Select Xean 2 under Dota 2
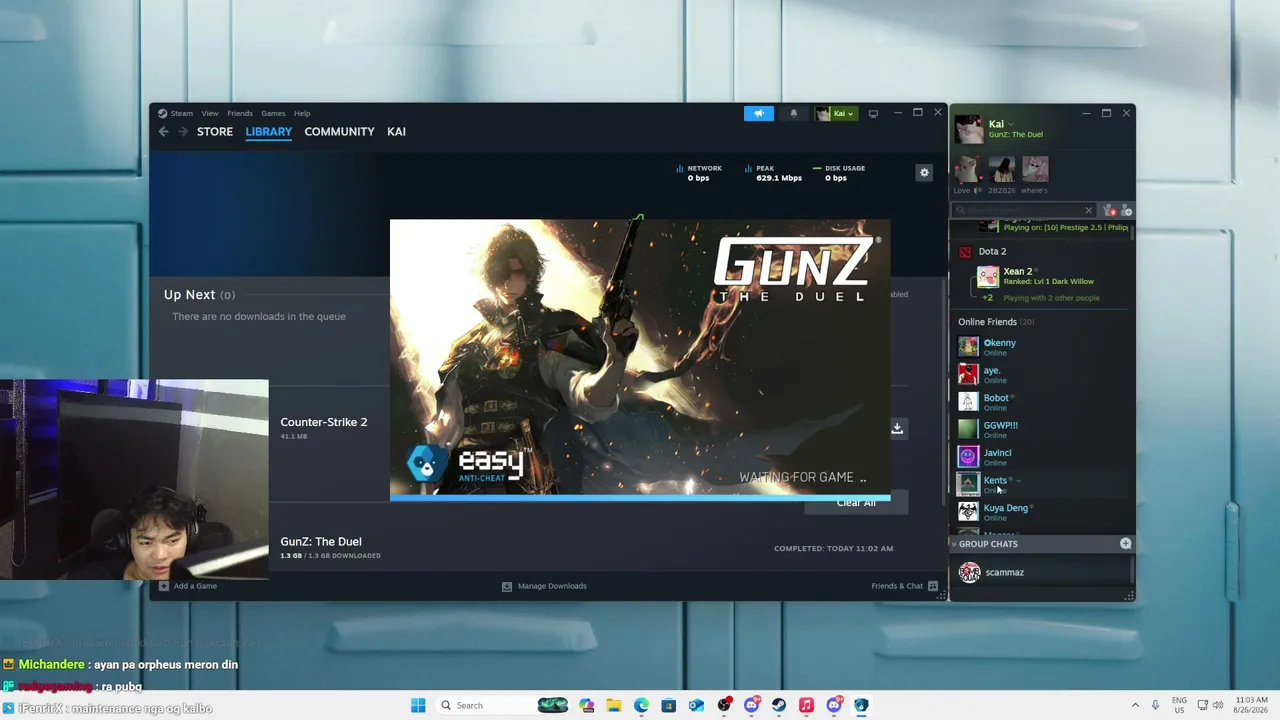 pyautogui.click(x=1052, y=276)
